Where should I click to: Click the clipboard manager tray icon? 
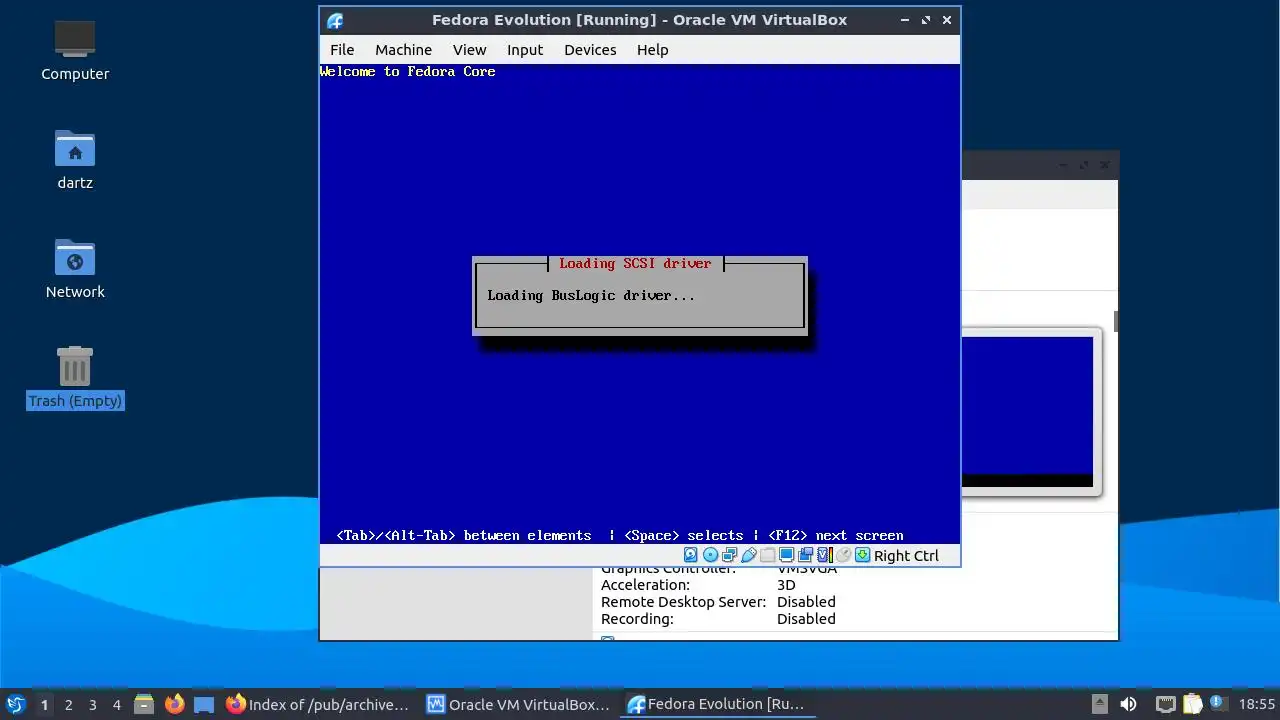click(x=1192, y=704)
